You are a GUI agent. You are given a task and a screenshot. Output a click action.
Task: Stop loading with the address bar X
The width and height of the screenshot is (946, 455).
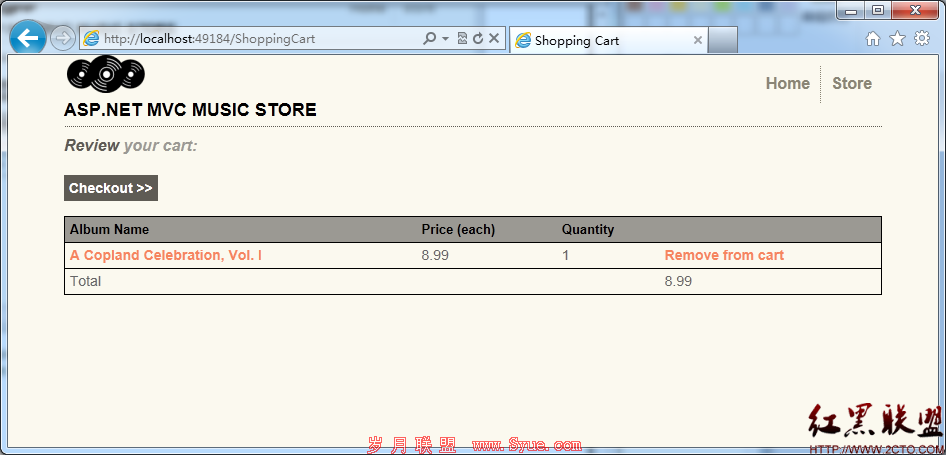pyautogui.click(x=494, y=39)
